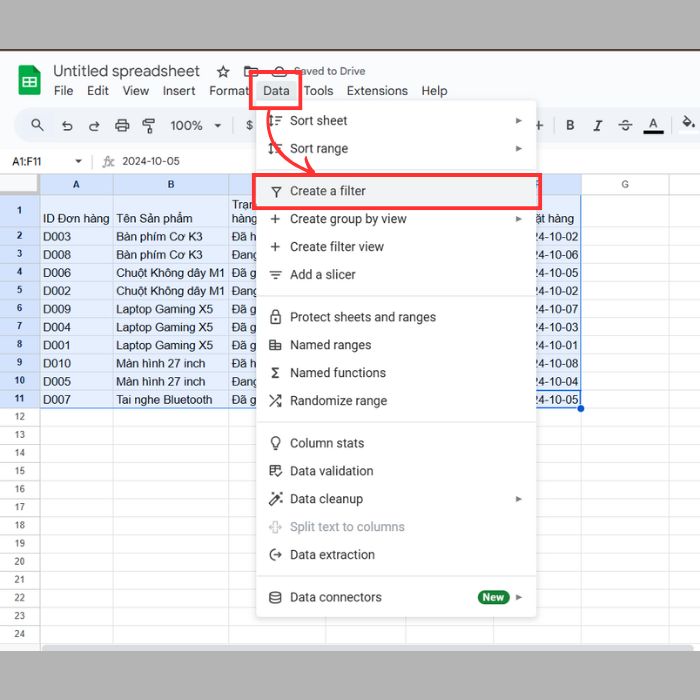The width and height of the screenshot is (700, 700).
Task: Open the Edit menu
Action: pos(98,91)
